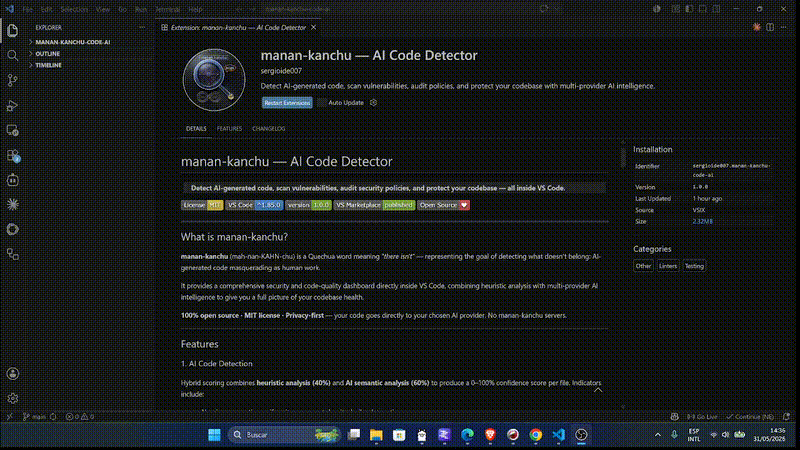Click the details page vertical scrollbar
The height and width of the screenshot is (450, 800).
coord(623,158)
